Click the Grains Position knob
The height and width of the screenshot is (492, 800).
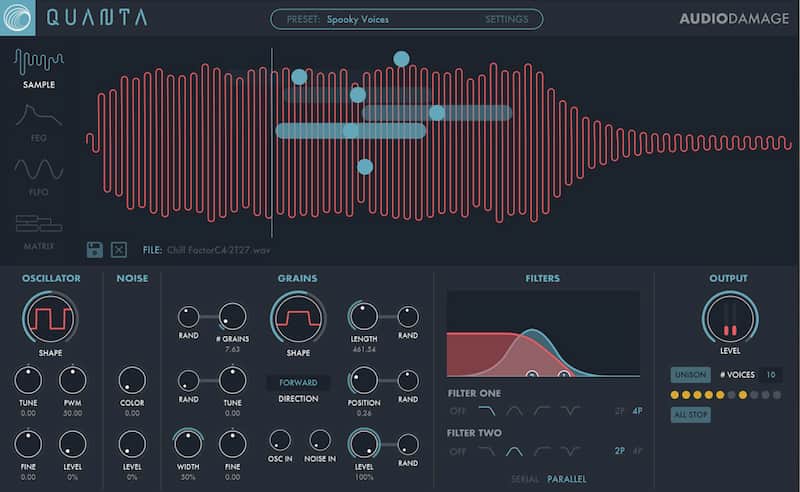363,380
